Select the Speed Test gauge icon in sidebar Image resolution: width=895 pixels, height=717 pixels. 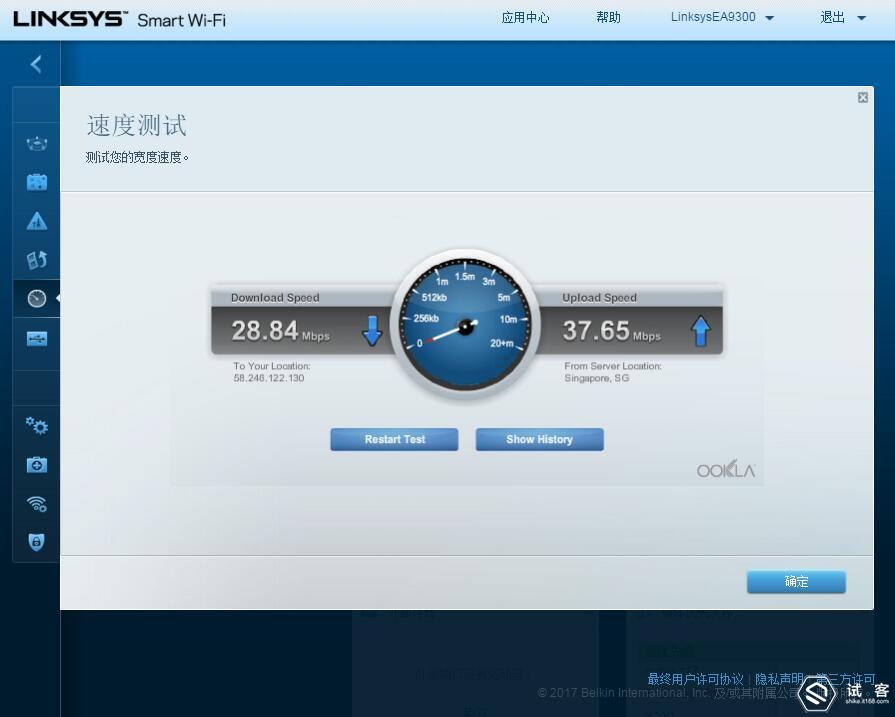(x=36, y=298)
